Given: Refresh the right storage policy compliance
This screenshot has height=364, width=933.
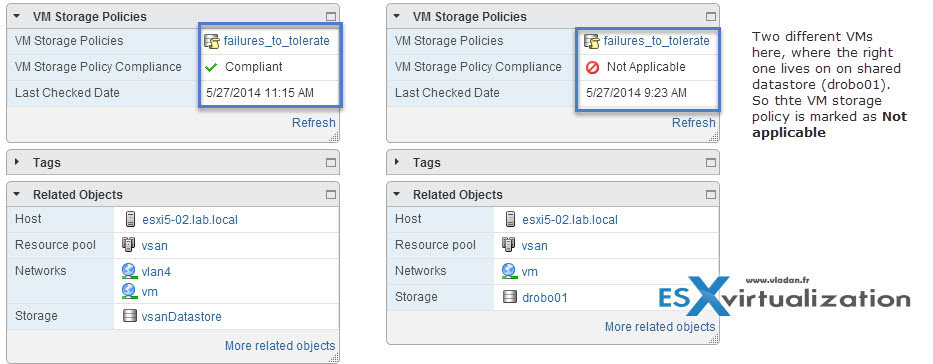Looking at the screenshot, I should tap(694, 123).
